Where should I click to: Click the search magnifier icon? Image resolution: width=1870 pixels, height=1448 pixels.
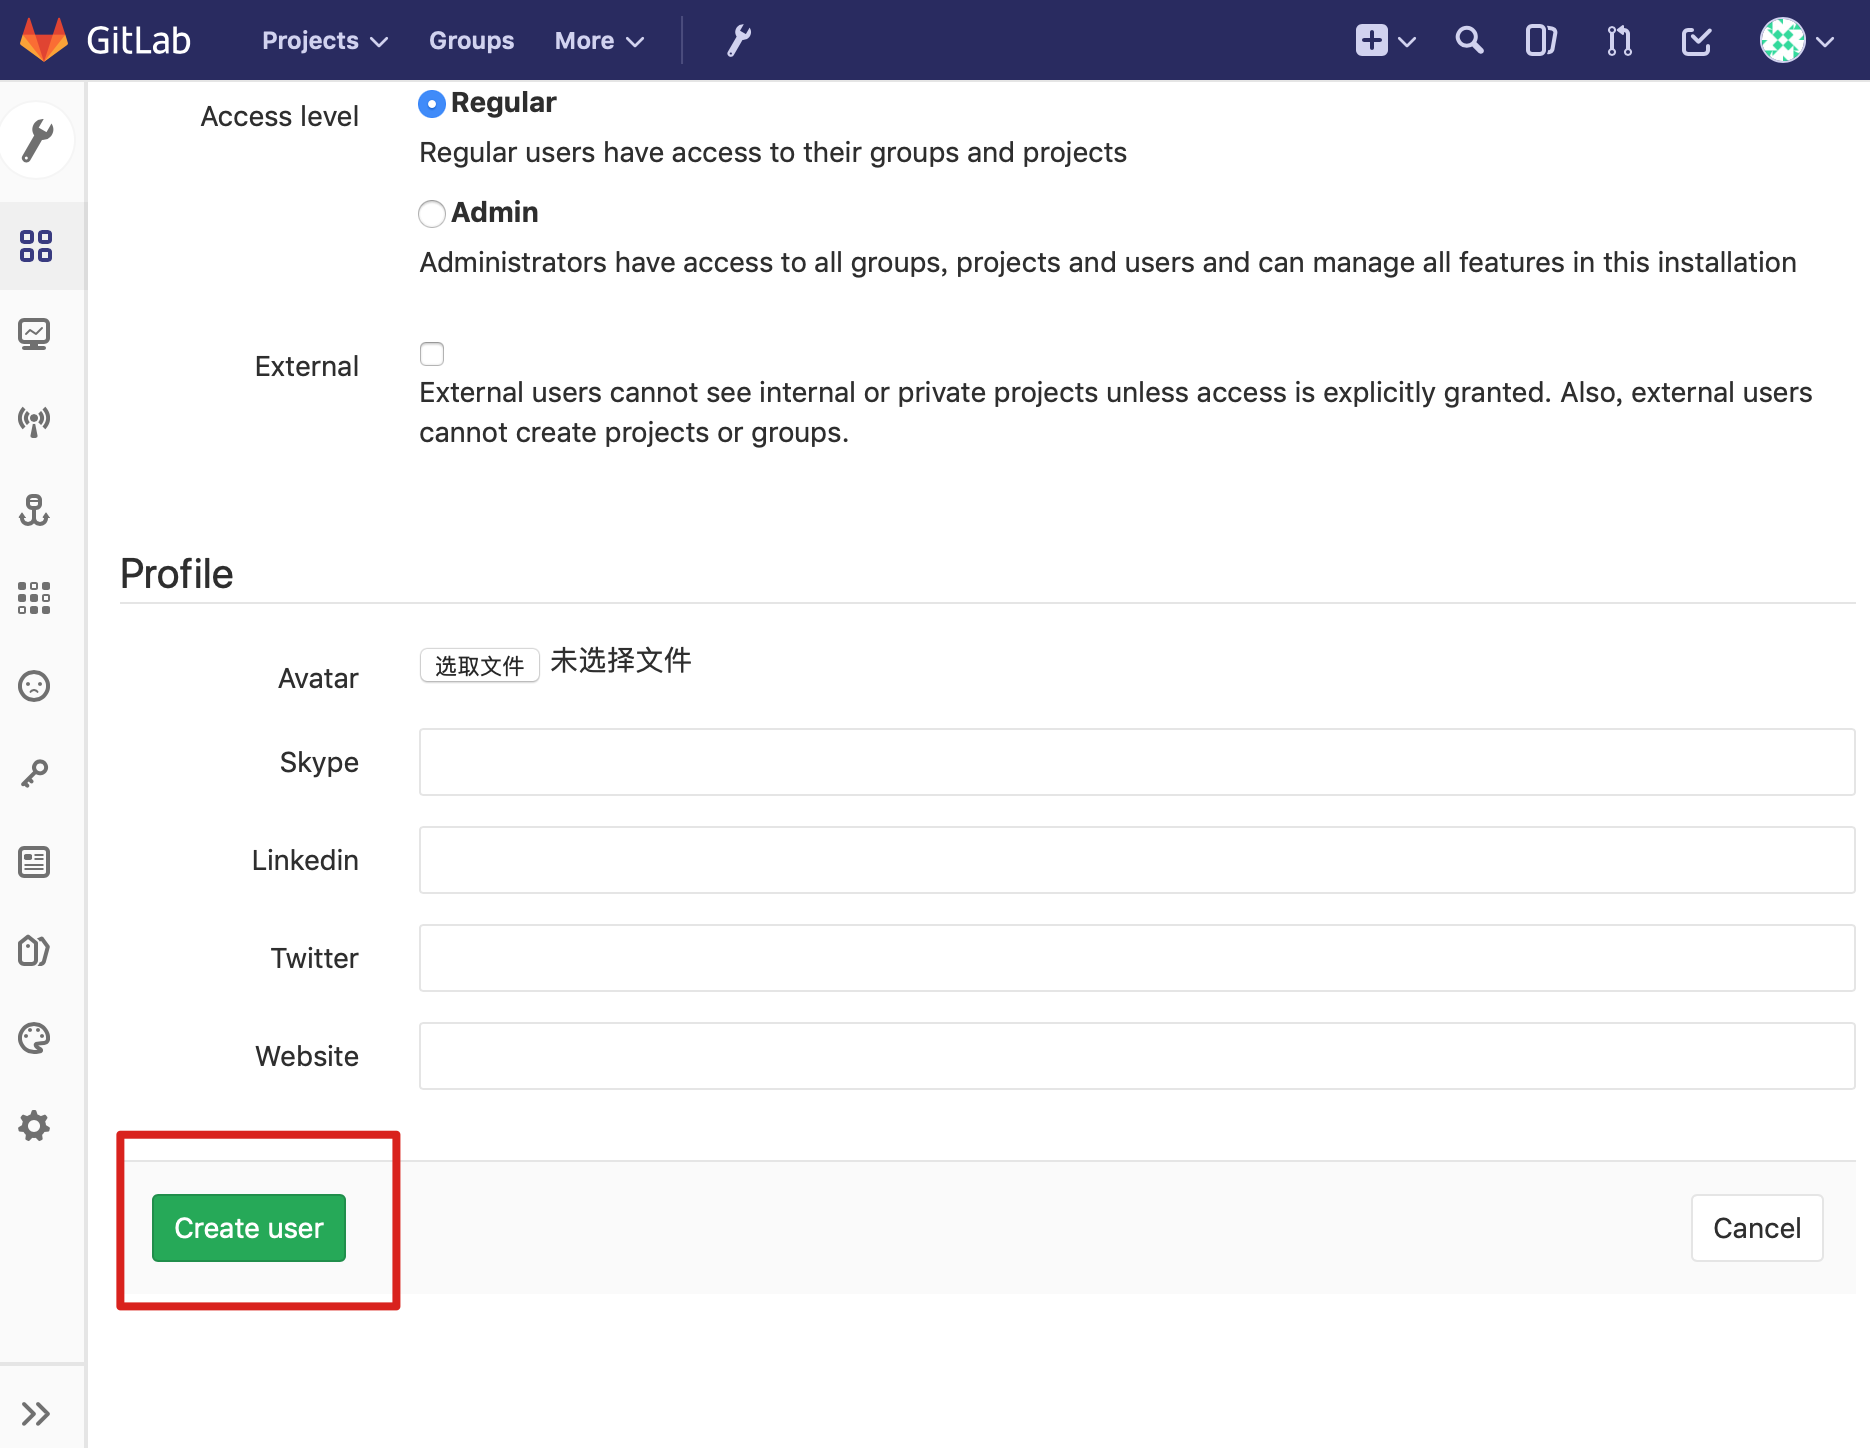[x=1469, y=40]
